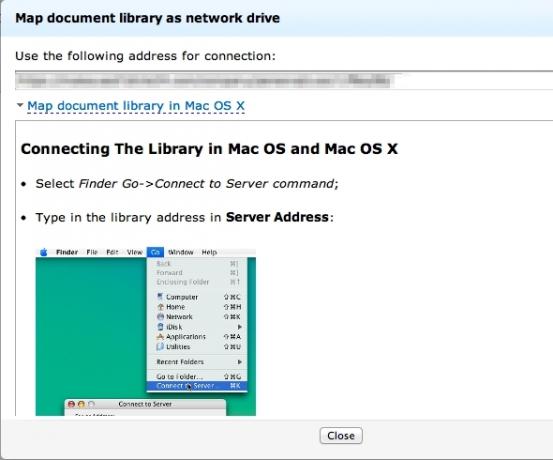This screenshot has width=553, height=460.
Task: Expand the iDisk submenu arrow
Action: (x=240, y=327)
